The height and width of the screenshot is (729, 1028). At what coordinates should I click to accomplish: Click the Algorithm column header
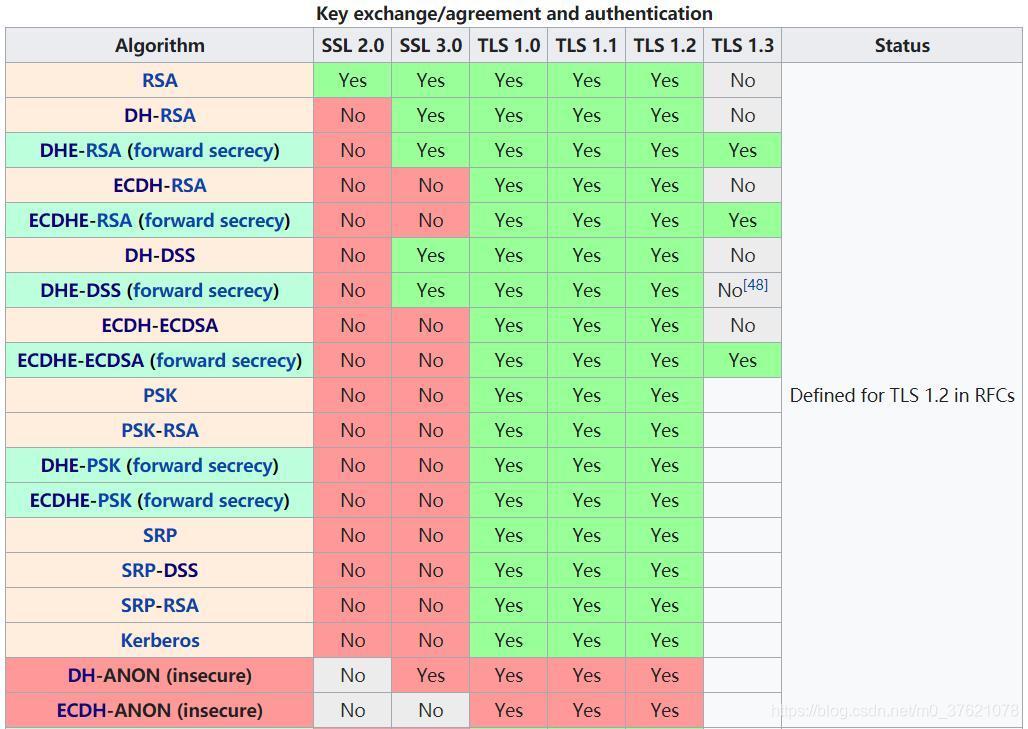pos(159,45)
